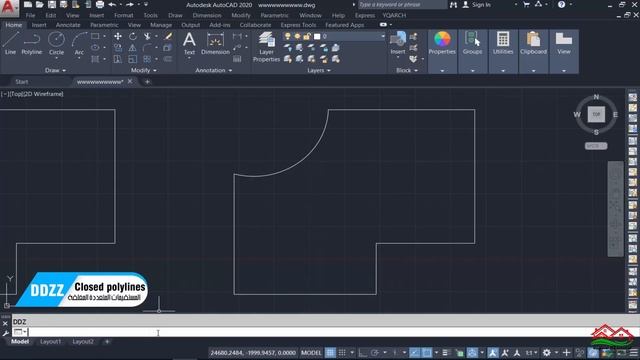Click the Sign In button
The image size is (640, 360).
click(x=477, y=4)
